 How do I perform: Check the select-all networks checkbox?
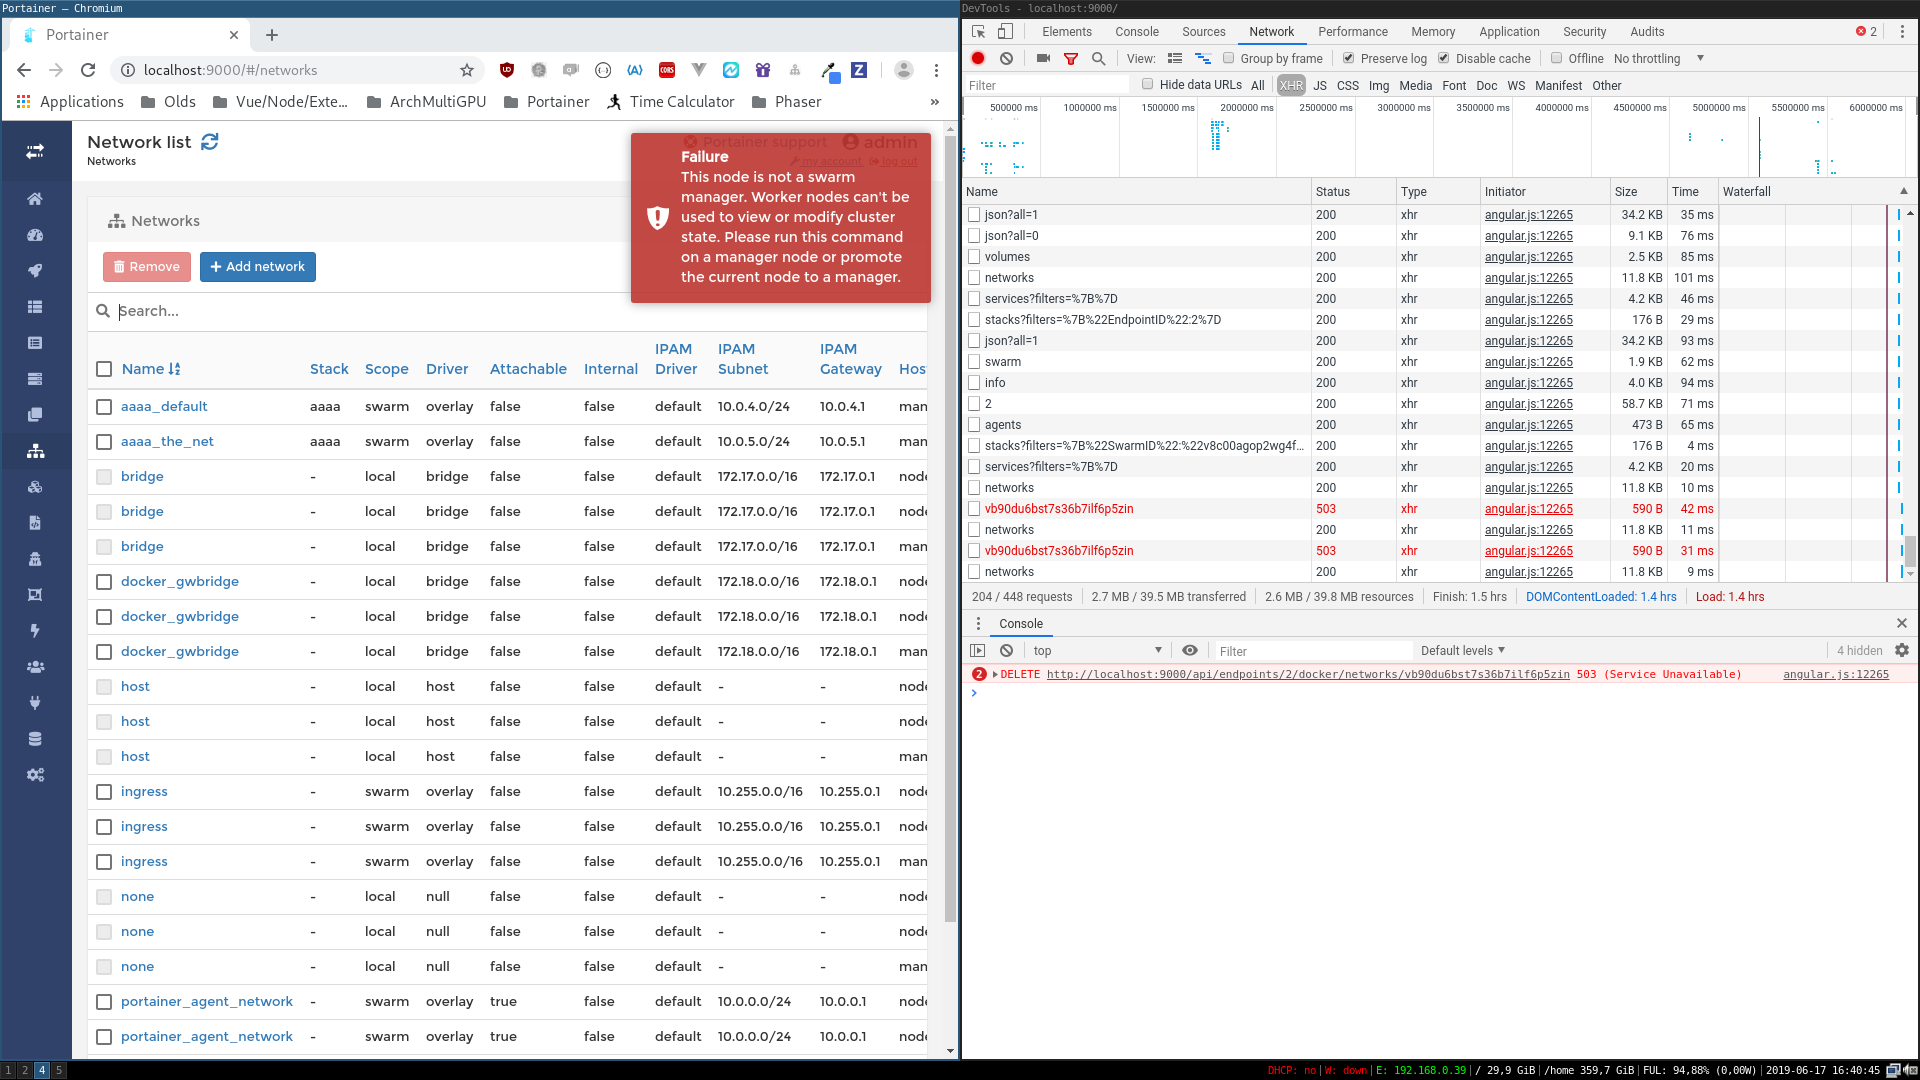[x=104, y=369]
